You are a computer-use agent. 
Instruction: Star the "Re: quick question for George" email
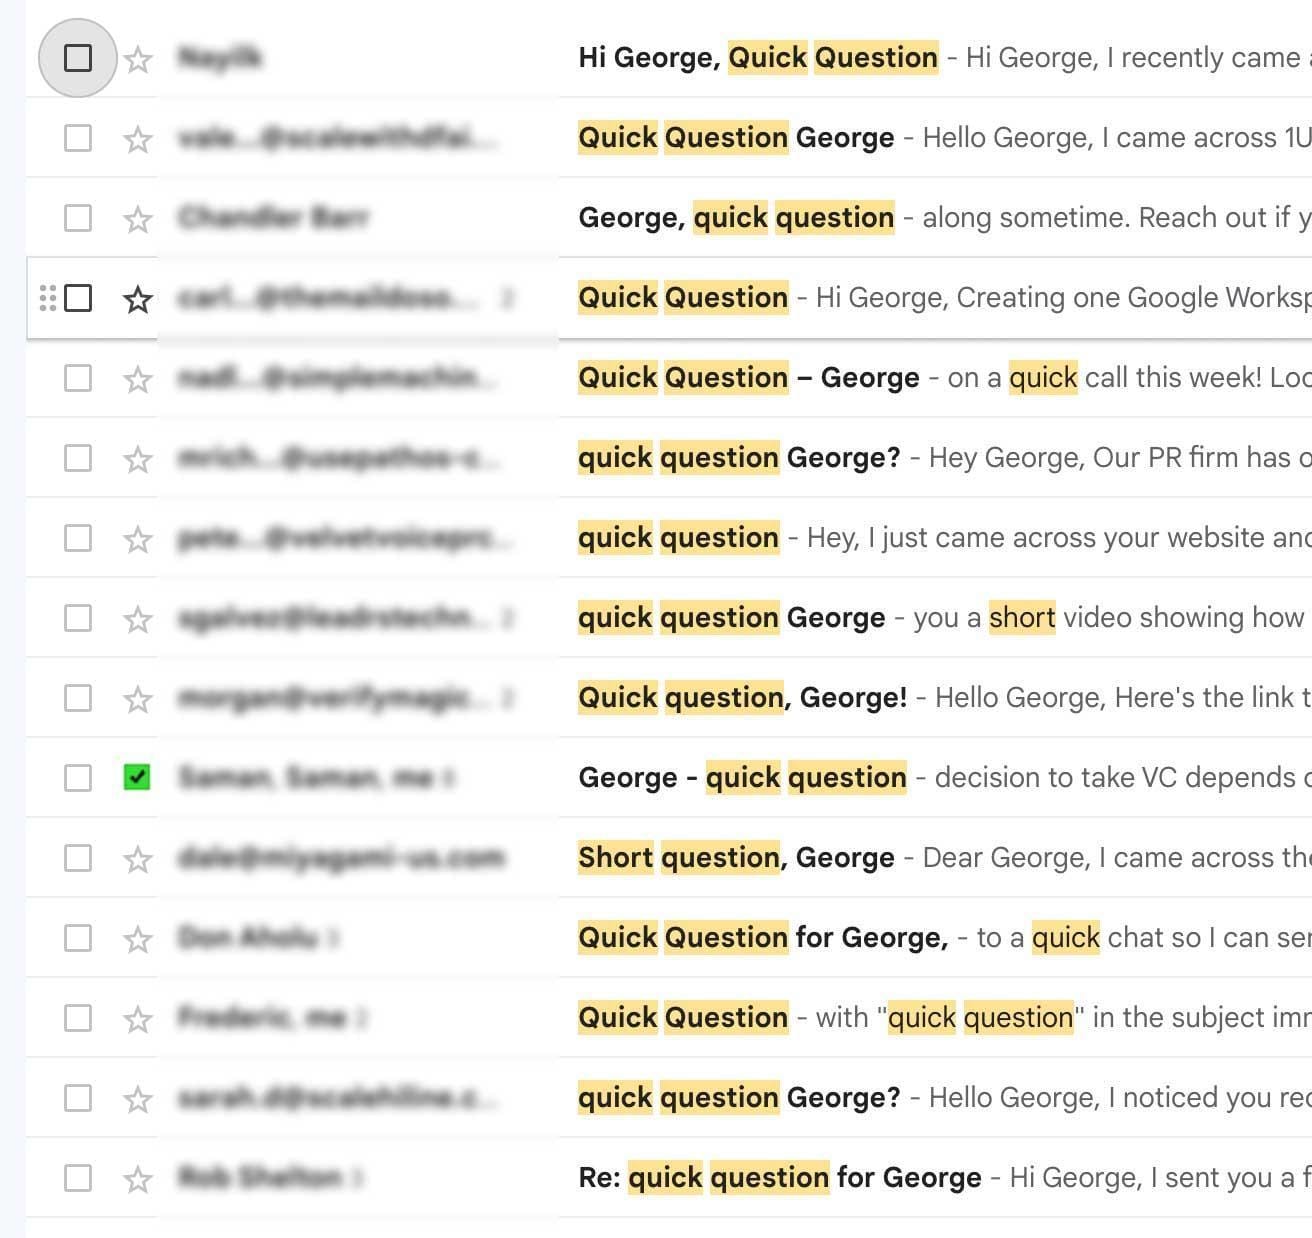pos(138,1179)
